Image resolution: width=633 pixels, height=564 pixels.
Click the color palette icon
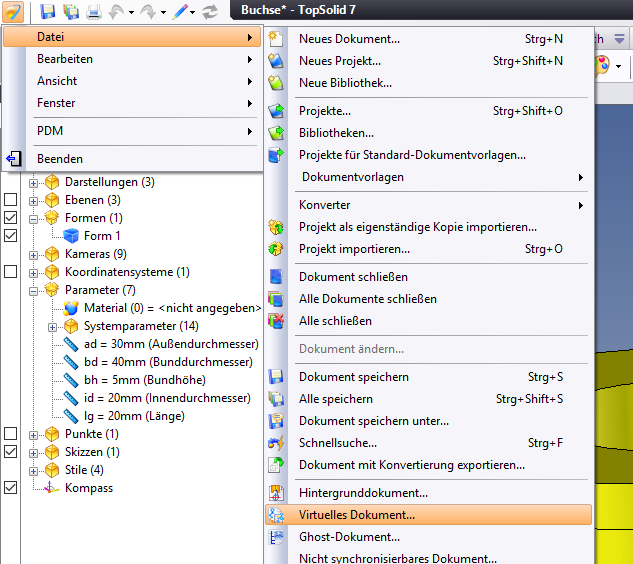[x=602, y=65]
